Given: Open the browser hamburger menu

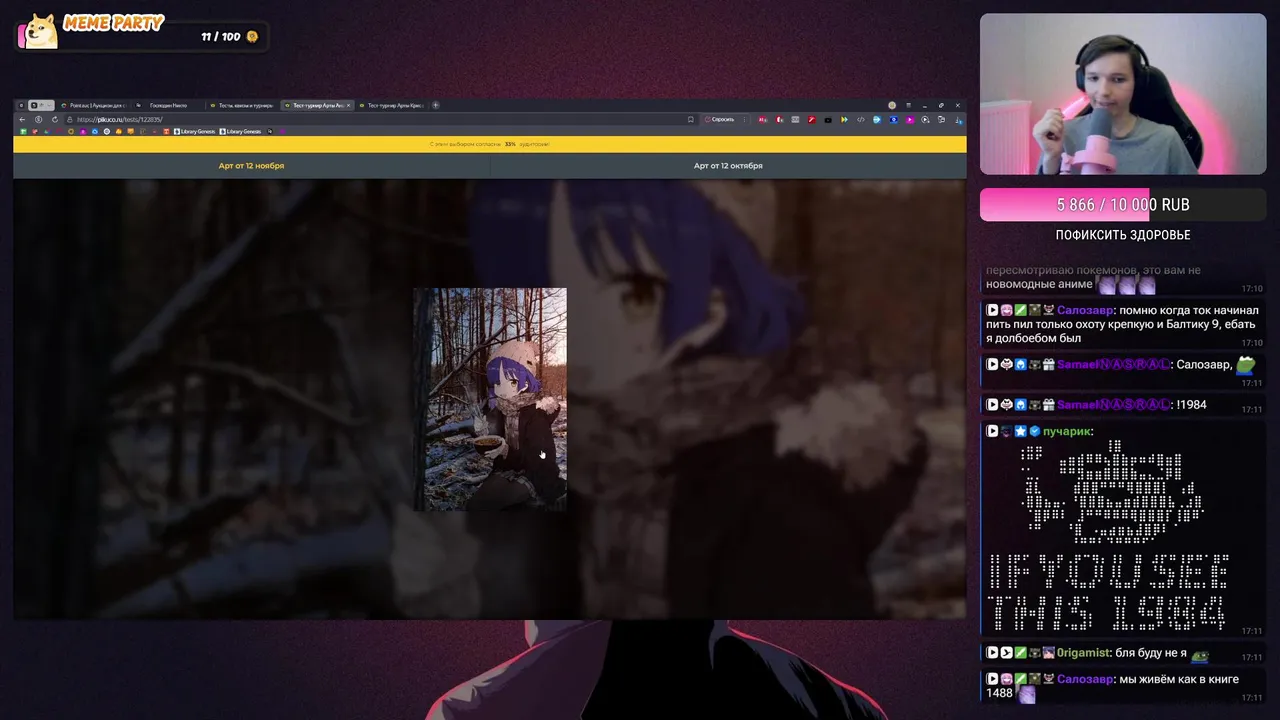Looking at the screenshot, I should point(909,105).
